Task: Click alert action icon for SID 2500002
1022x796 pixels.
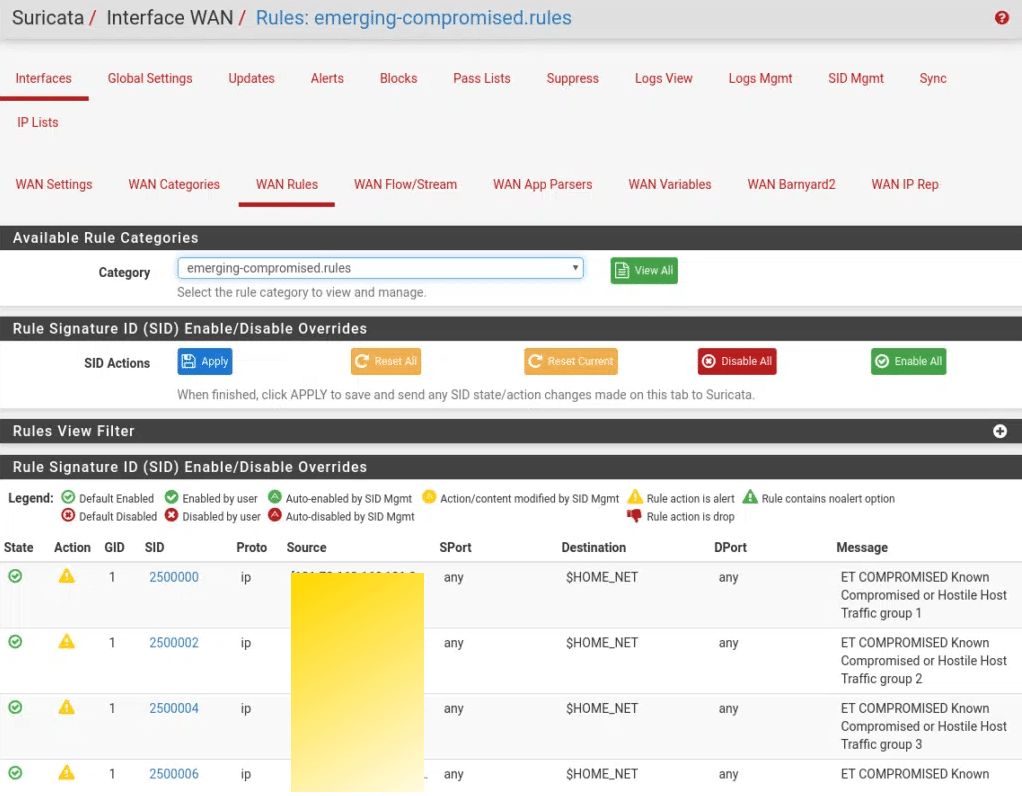Action: 67,642
